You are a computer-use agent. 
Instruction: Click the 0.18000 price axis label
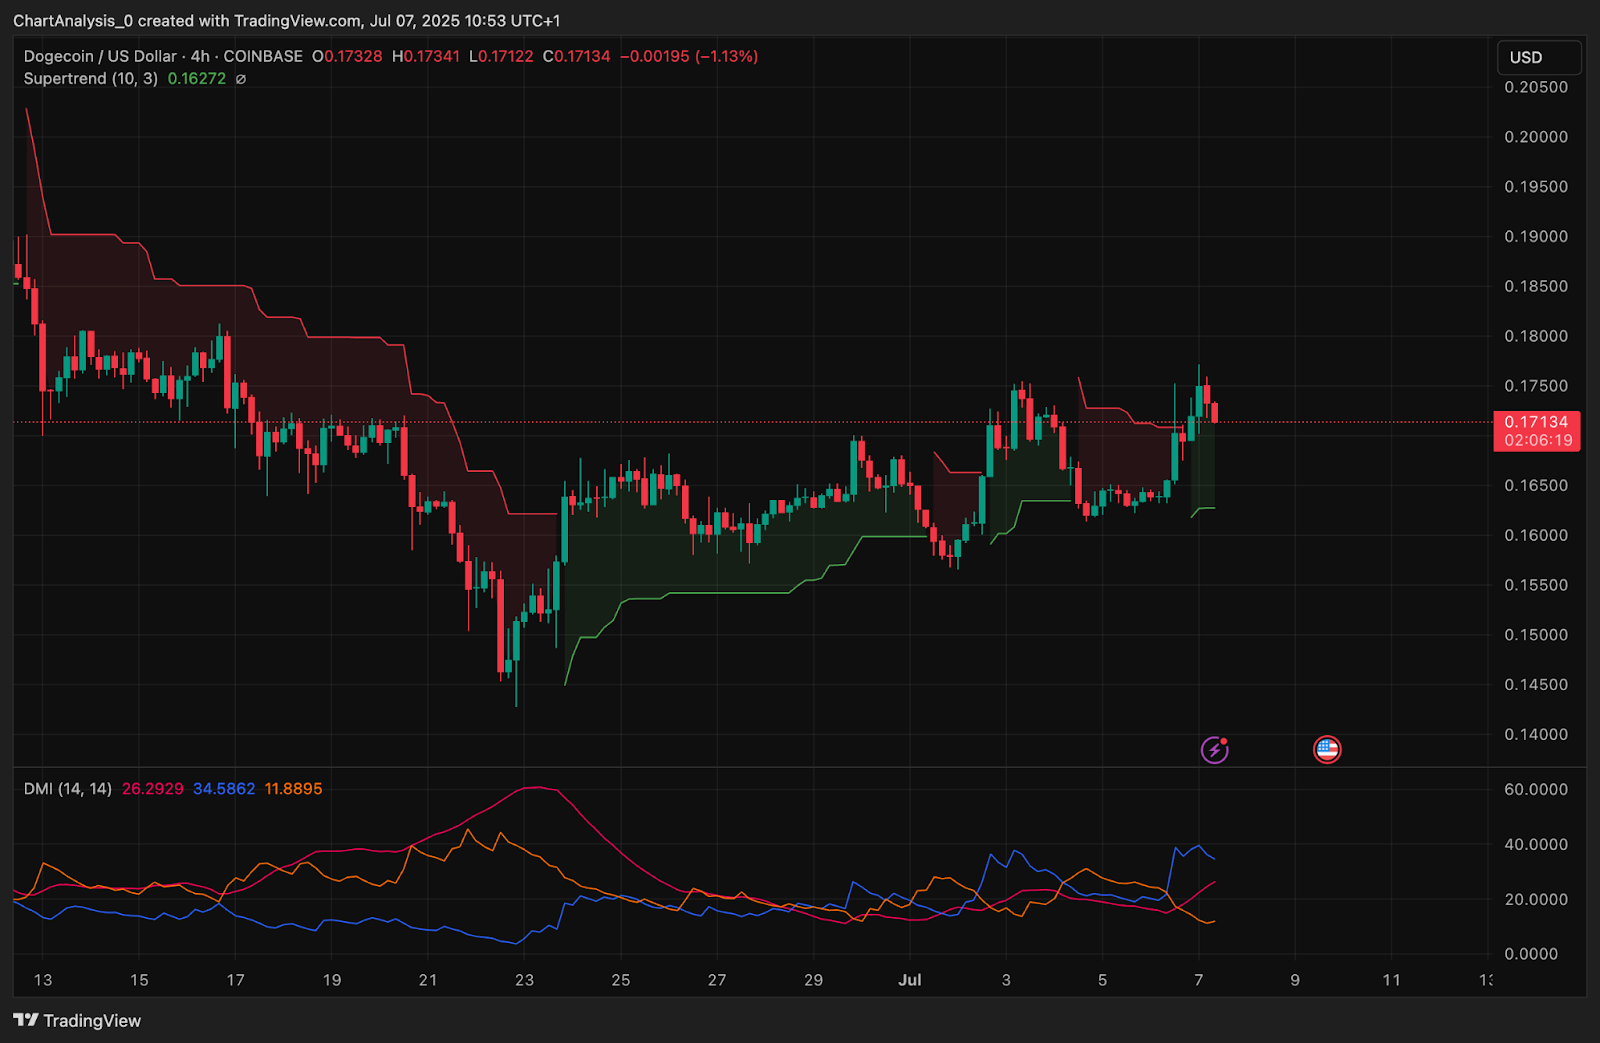(x=1536, y=336)
